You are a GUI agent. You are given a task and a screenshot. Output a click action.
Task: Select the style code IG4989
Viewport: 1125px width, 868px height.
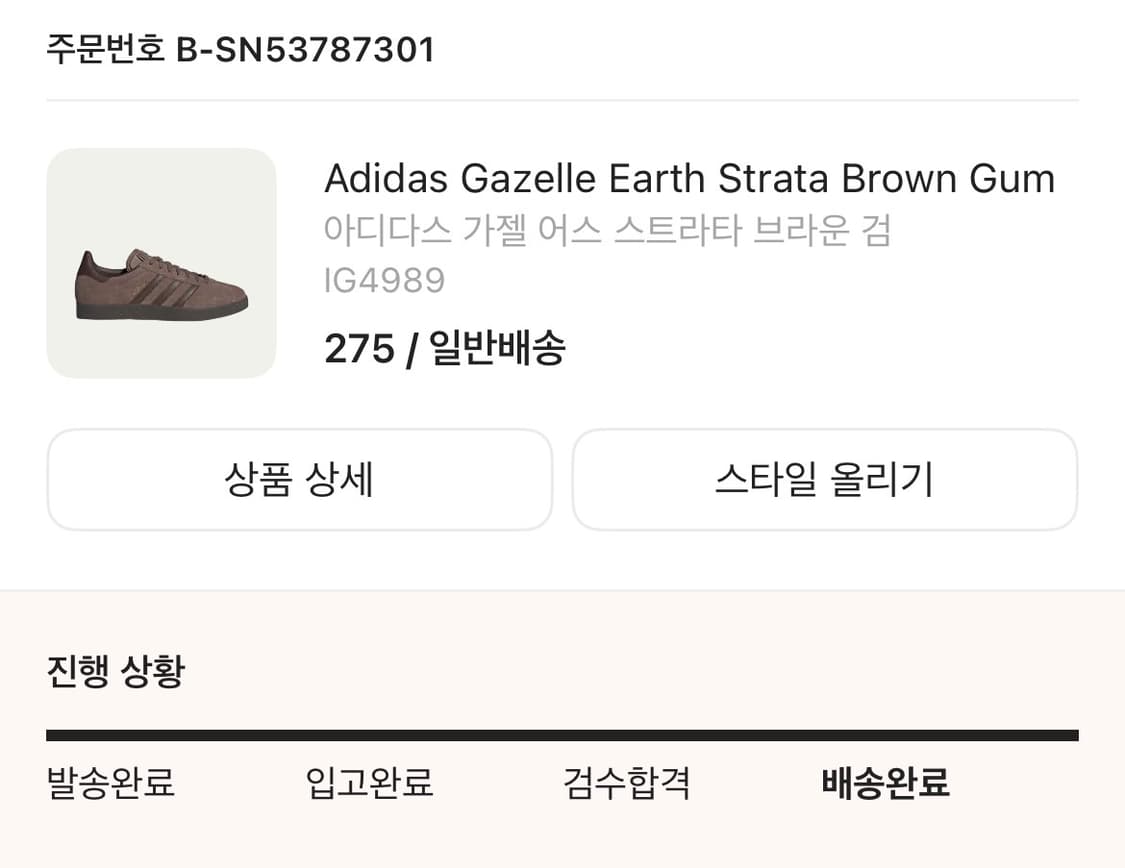pyautogui.click(x=384, y=280)
